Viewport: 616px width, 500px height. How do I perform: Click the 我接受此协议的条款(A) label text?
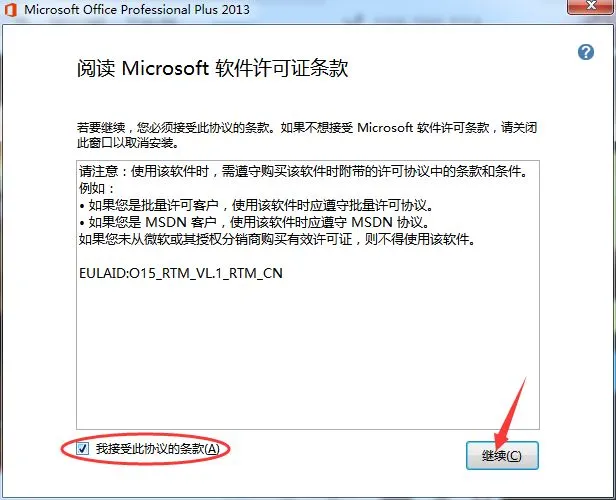tap(157, 449)
